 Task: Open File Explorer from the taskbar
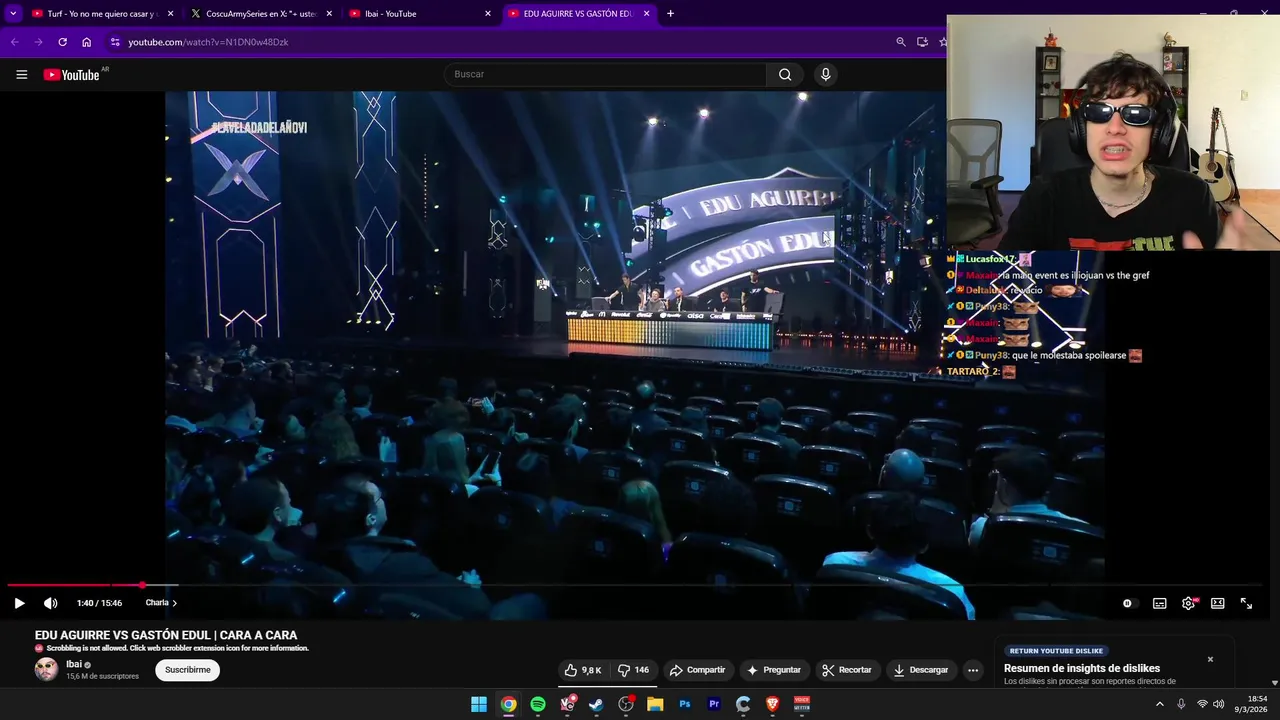[655, 704]
